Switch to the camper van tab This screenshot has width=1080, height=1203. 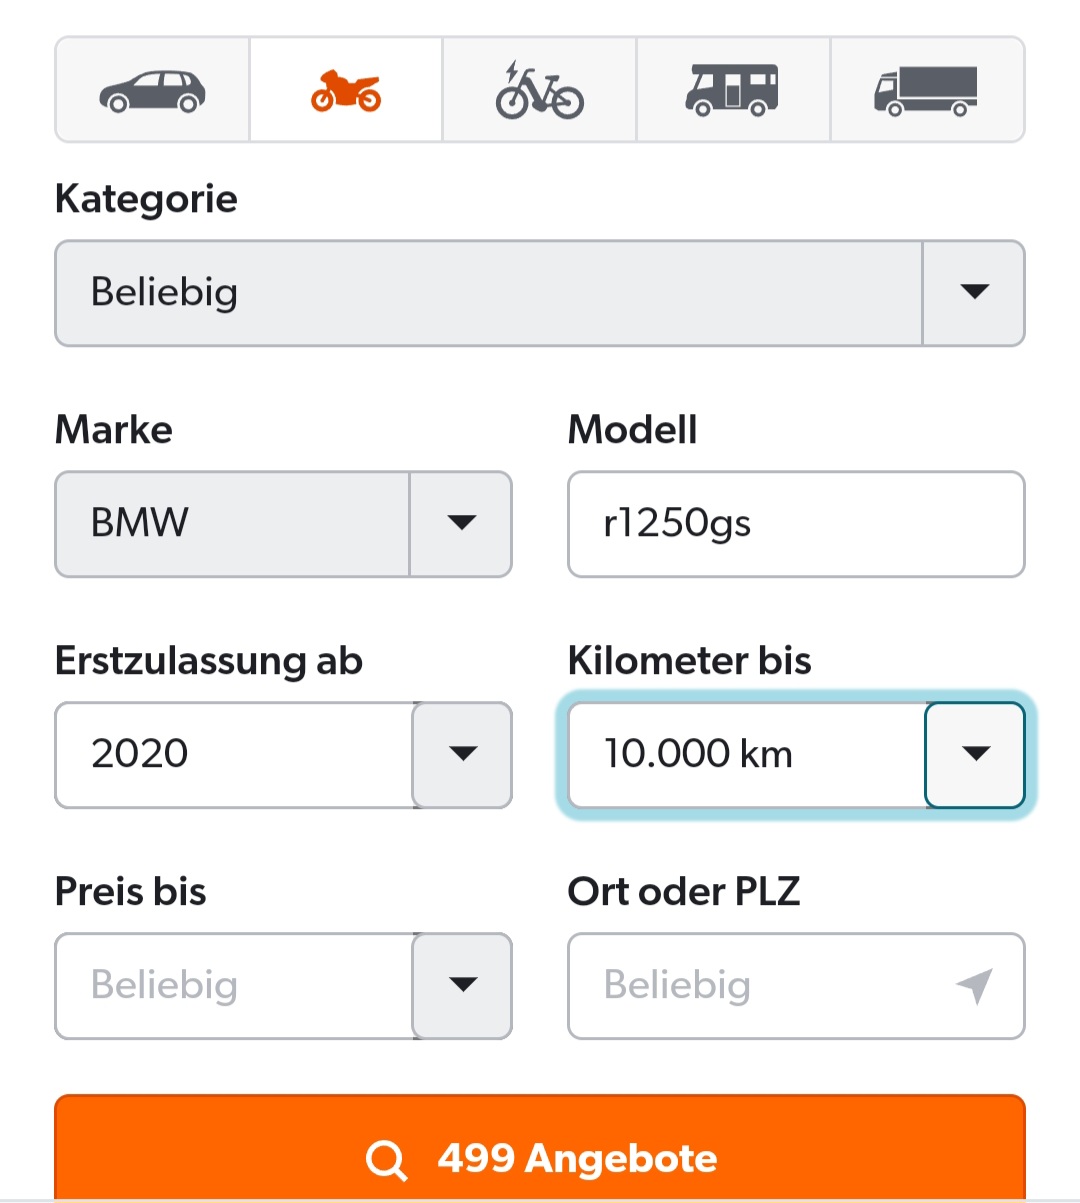coord(732,91)
